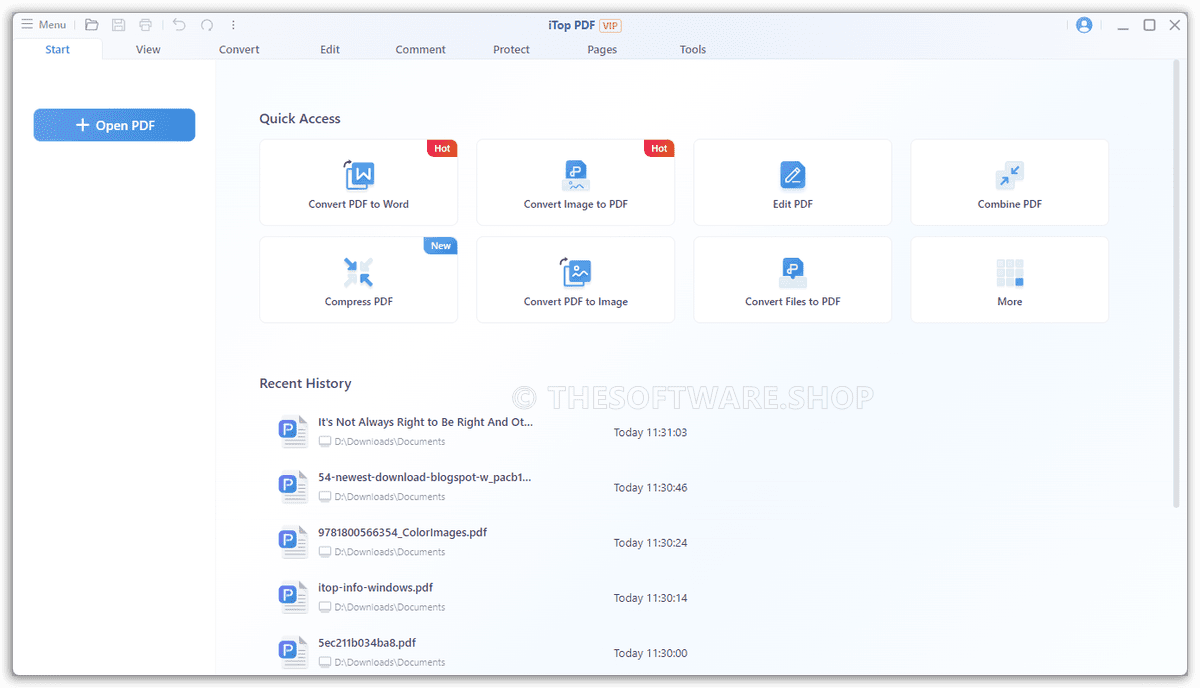Screen dimensions: 1200x688
Task: Click the Convert PDF to Word icon
Action: [x=359, y=175]
